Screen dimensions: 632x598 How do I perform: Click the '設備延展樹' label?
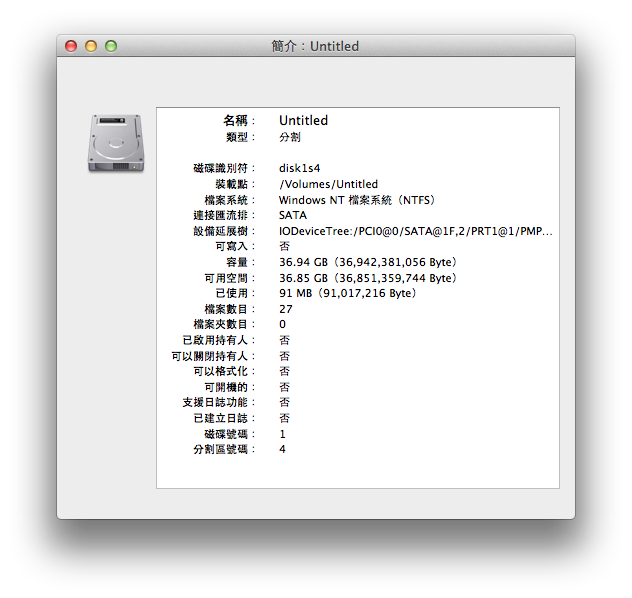[225, 231]
